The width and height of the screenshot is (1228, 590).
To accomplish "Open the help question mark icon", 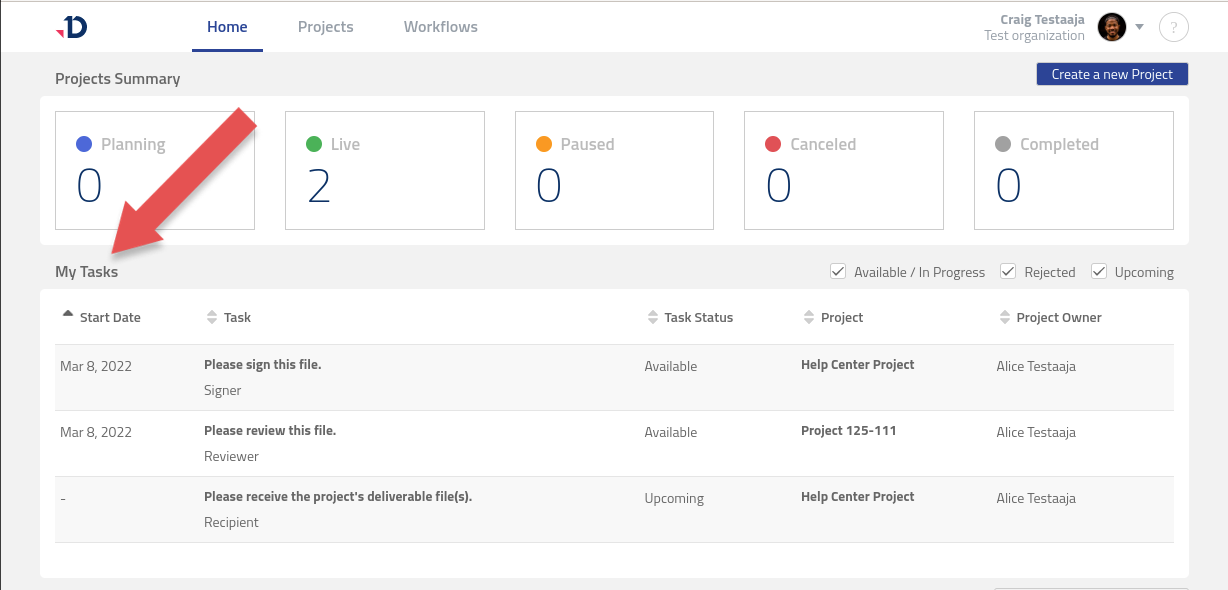I will click(x=1173, y=27).
